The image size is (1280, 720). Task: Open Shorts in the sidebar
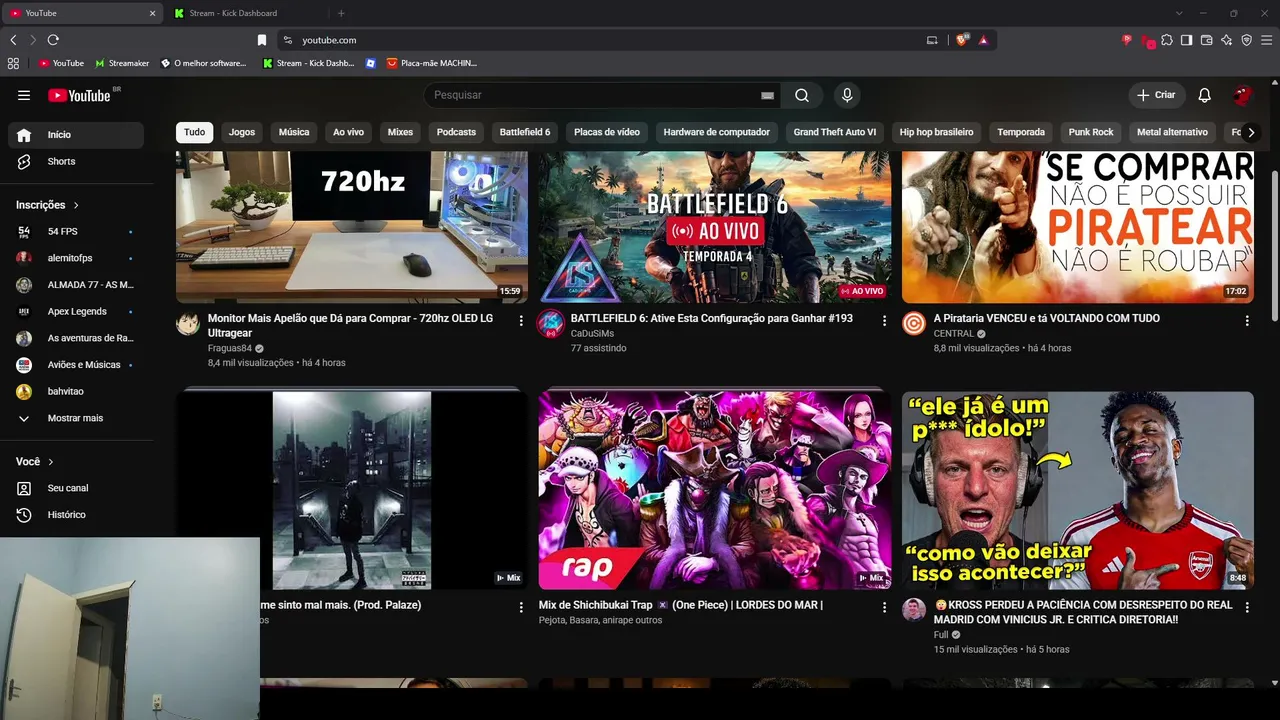tap(76, 161)
